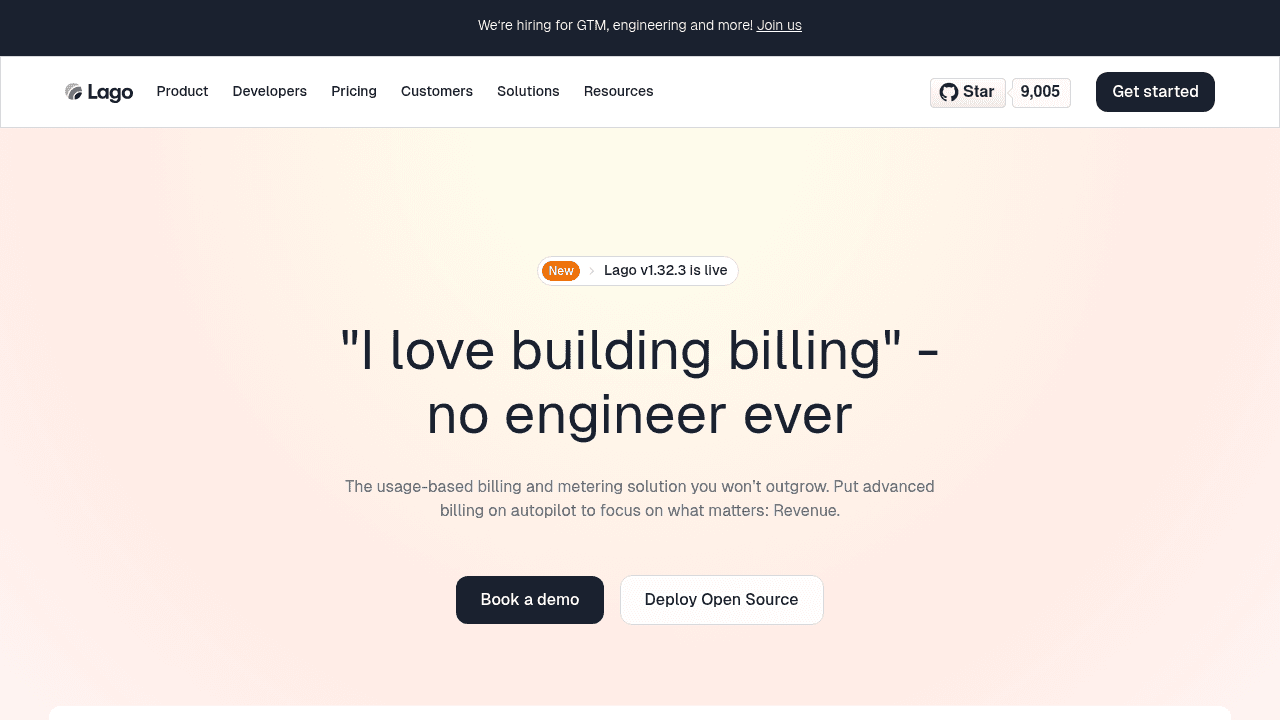
Task: Click the orange New badge
Action: pyautogui.click(x=561, y=271)
